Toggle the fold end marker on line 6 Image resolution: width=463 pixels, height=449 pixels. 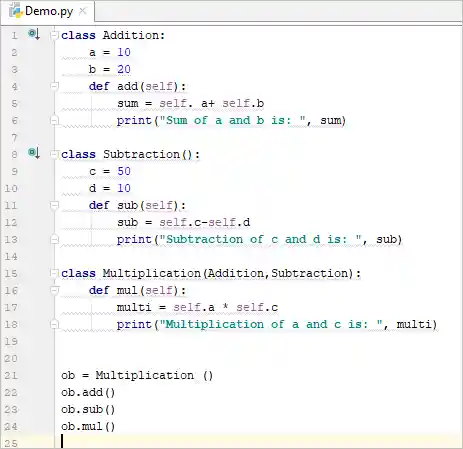point(54,120)
